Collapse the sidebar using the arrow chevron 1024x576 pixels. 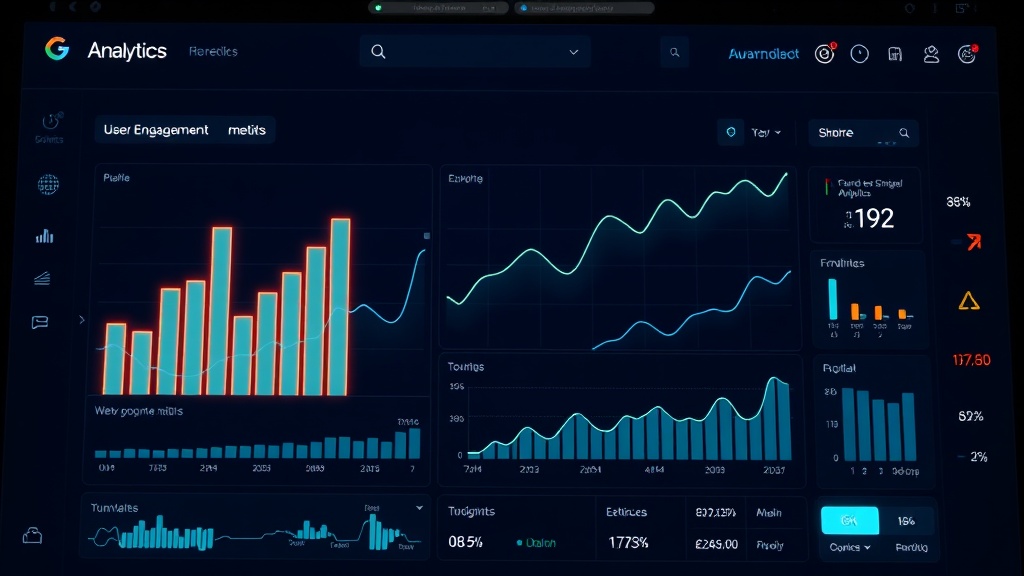pyautogui.click(x=81, y=319)
